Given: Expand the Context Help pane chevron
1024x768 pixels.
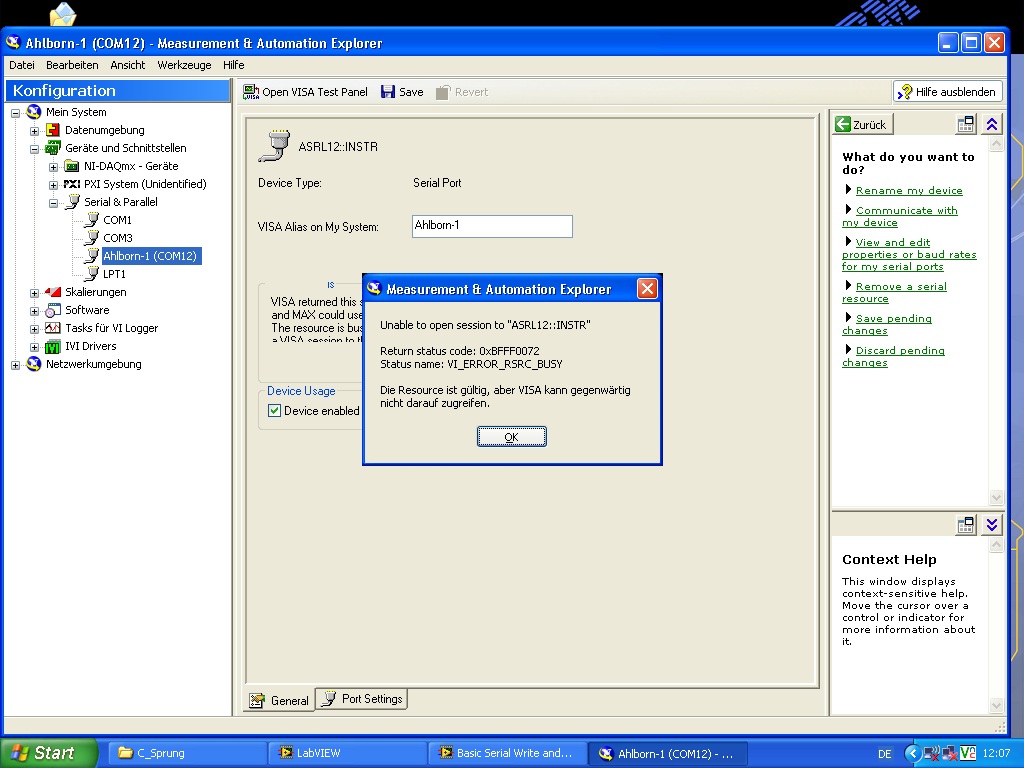Looking at the screenshot, I should click(x=992, y=525).
